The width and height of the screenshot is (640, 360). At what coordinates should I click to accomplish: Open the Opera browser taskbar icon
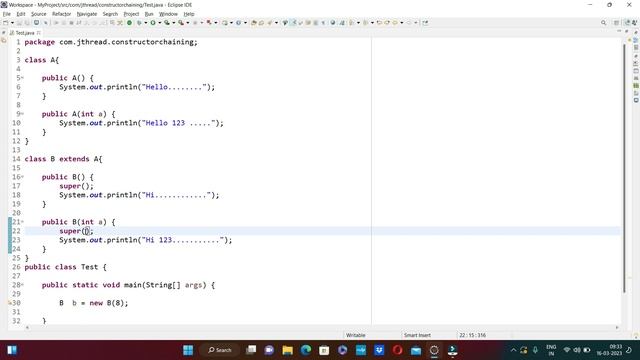[x=398, y=350]
